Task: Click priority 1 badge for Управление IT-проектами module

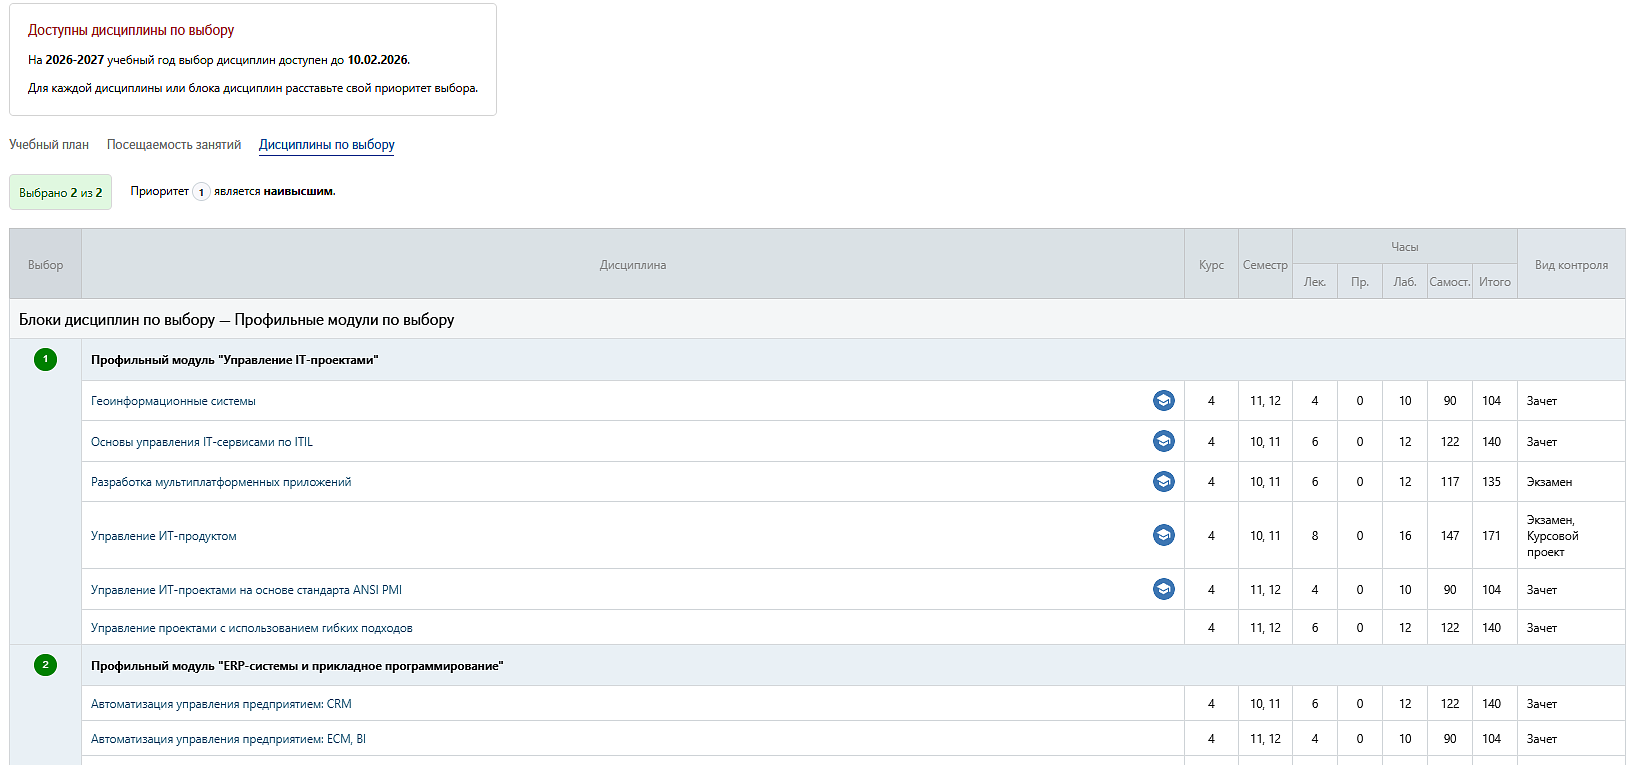Action: pos(45,359)
